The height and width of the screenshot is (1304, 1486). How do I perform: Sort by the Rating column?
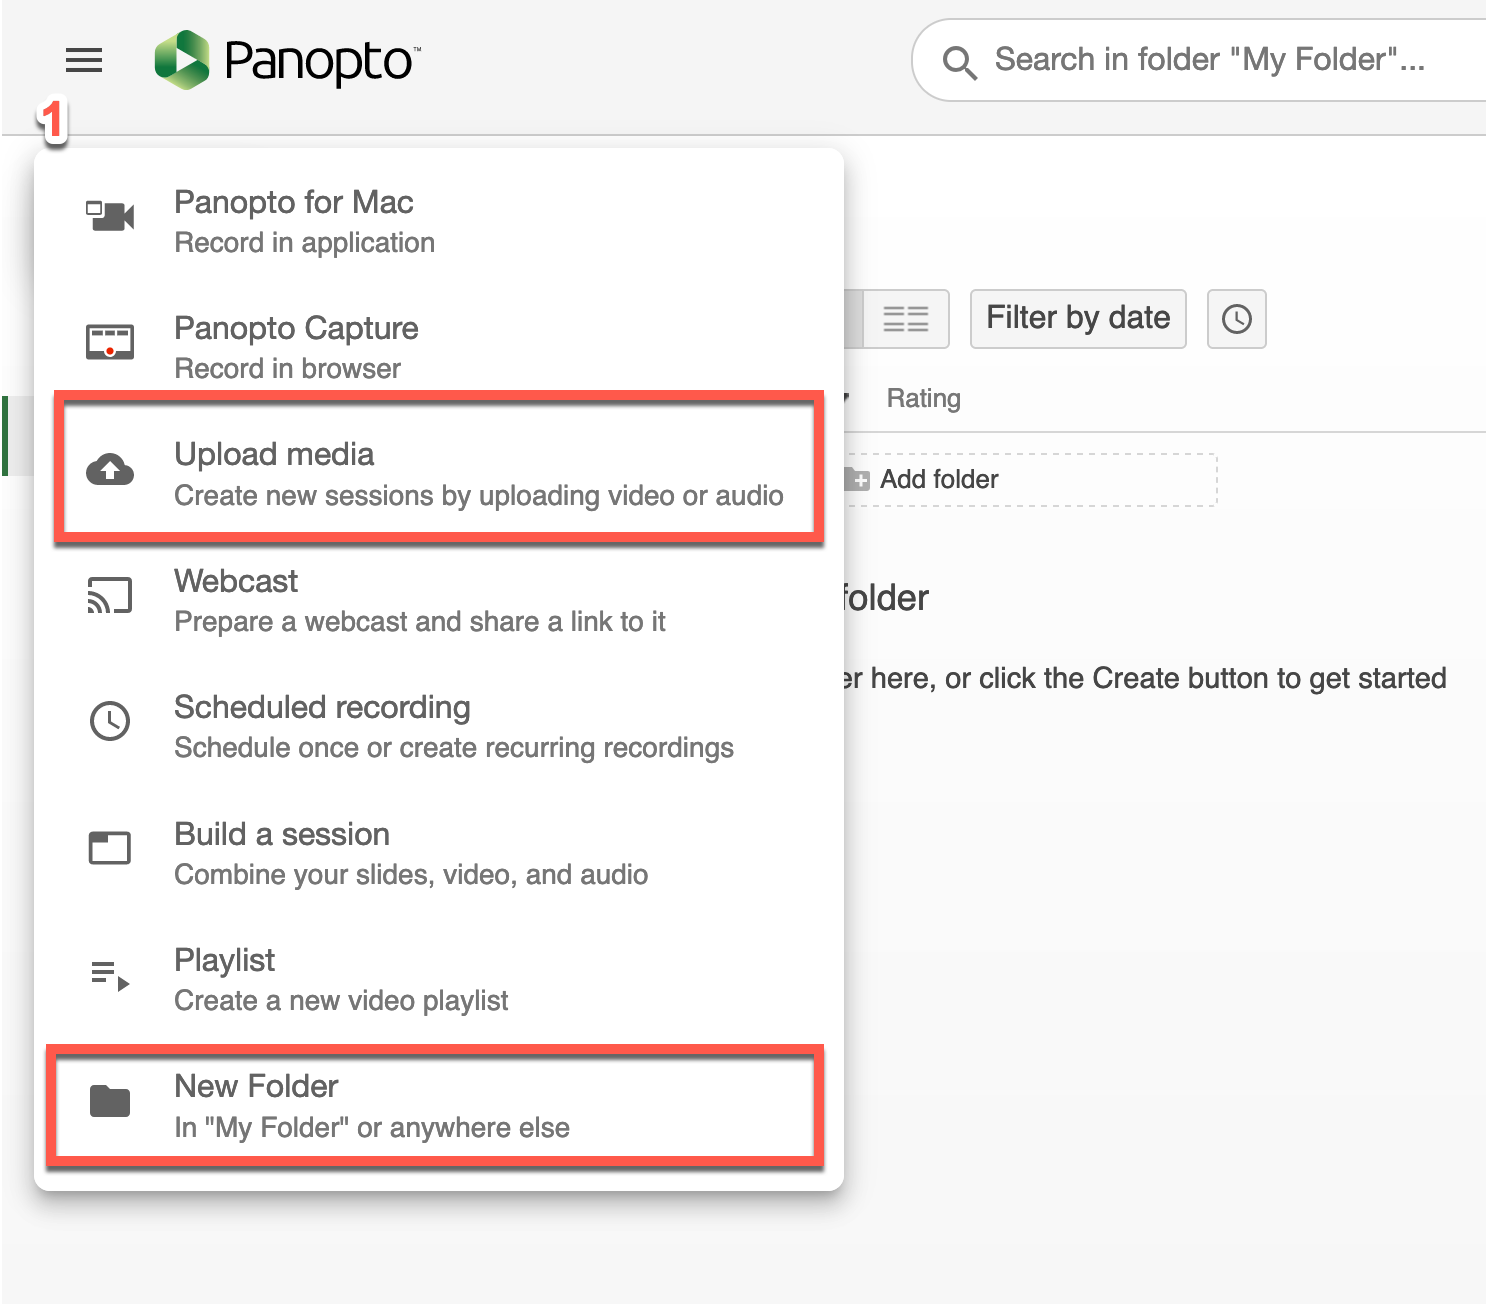pyautogui.click(x=923, y=398)
